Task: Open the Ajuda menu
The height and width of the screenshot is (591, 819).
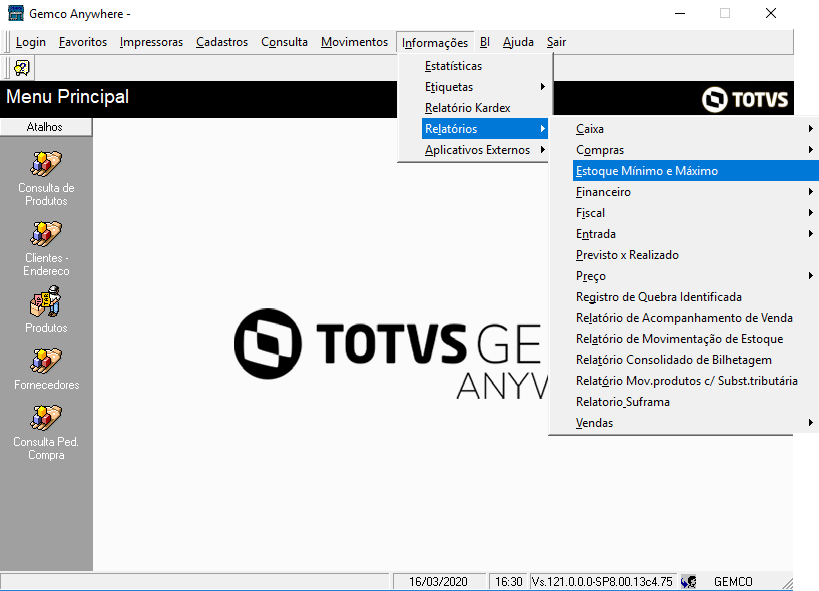Action: [518, 42]
